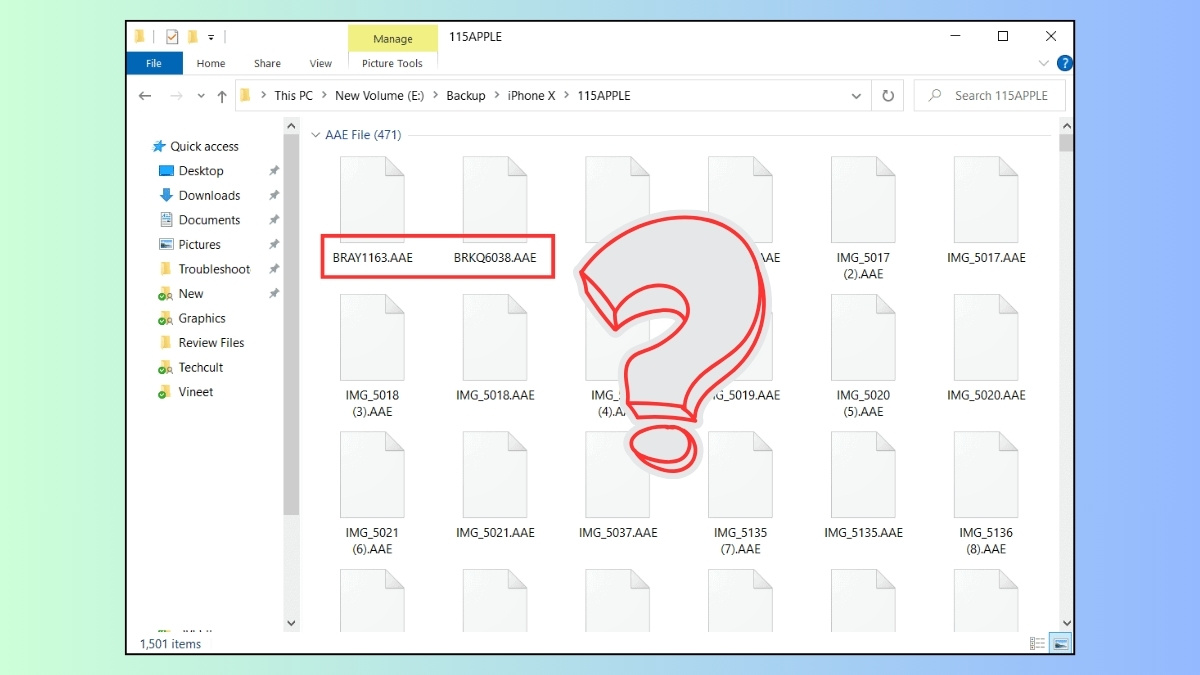Refresh the 115APPLE folder view
1200x675 pixels.
tap(888, 95)
